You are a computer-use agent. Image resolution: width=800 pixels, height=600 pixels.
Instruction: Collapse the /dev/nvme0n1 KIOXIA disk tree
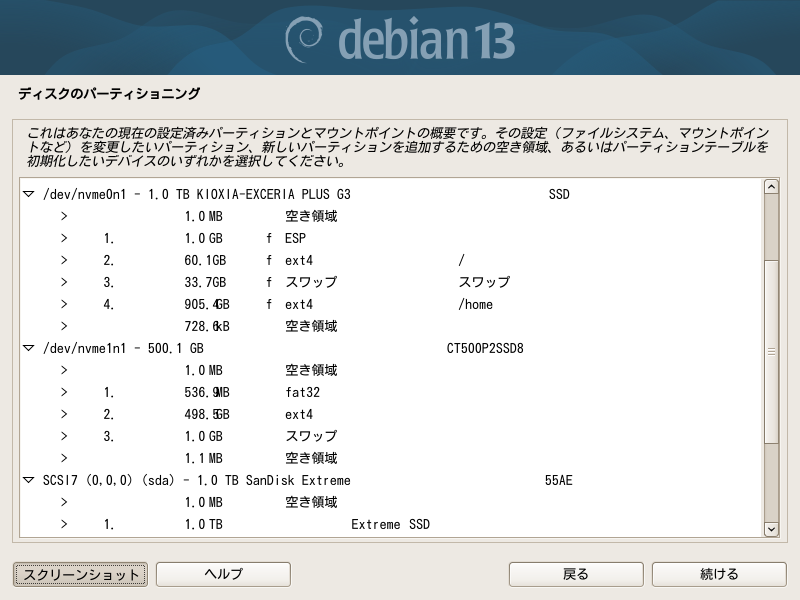[29, 194]
